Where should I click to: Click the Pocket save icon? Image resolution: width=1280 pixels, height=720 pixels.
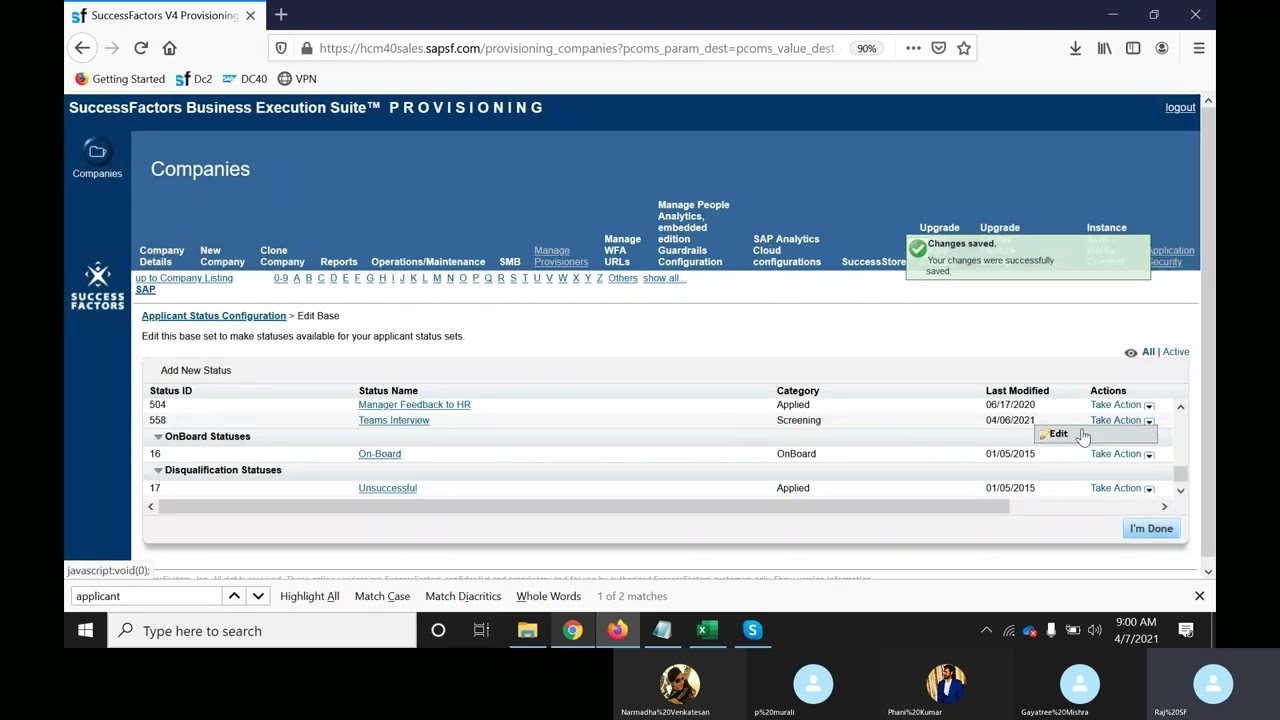[x=939, y=48]
